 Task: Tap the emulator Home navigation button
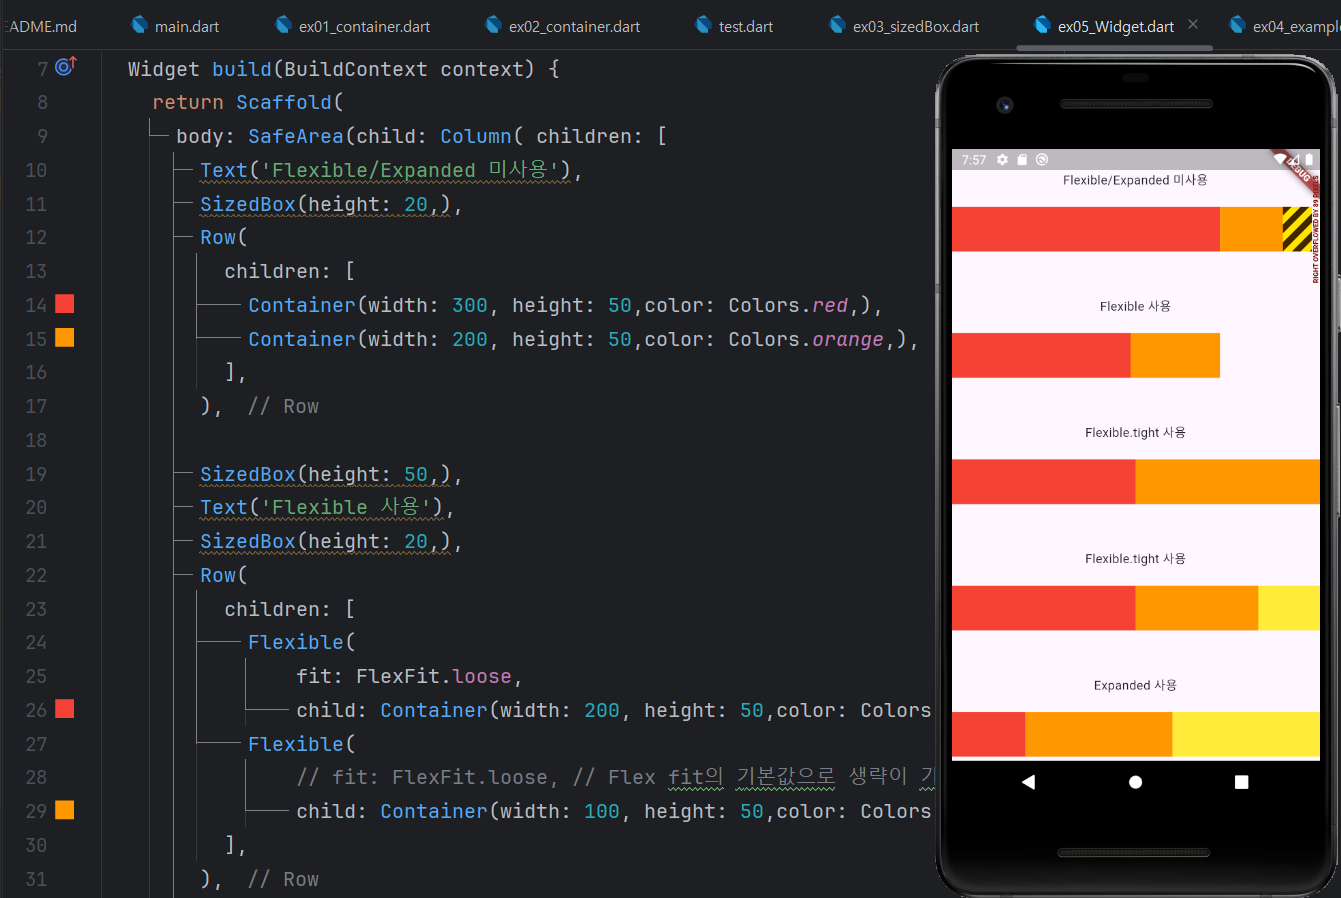[x=1135, y=782]
